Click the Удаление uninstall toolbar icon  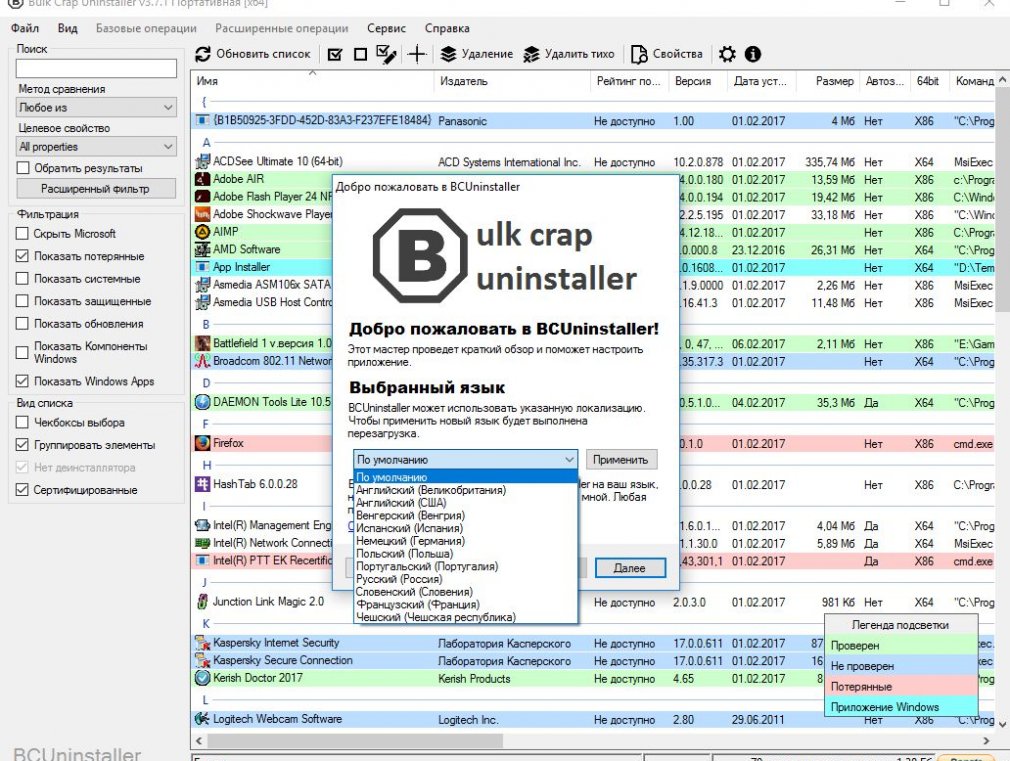point(449,54)
